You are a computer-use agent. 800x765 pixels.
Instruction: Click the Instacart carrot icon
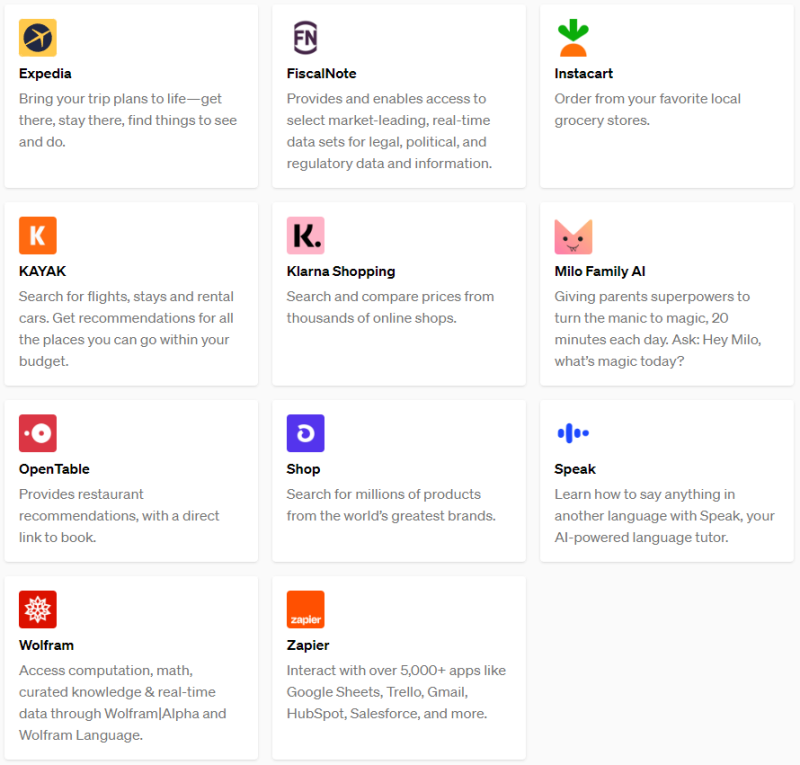(573, 38)
